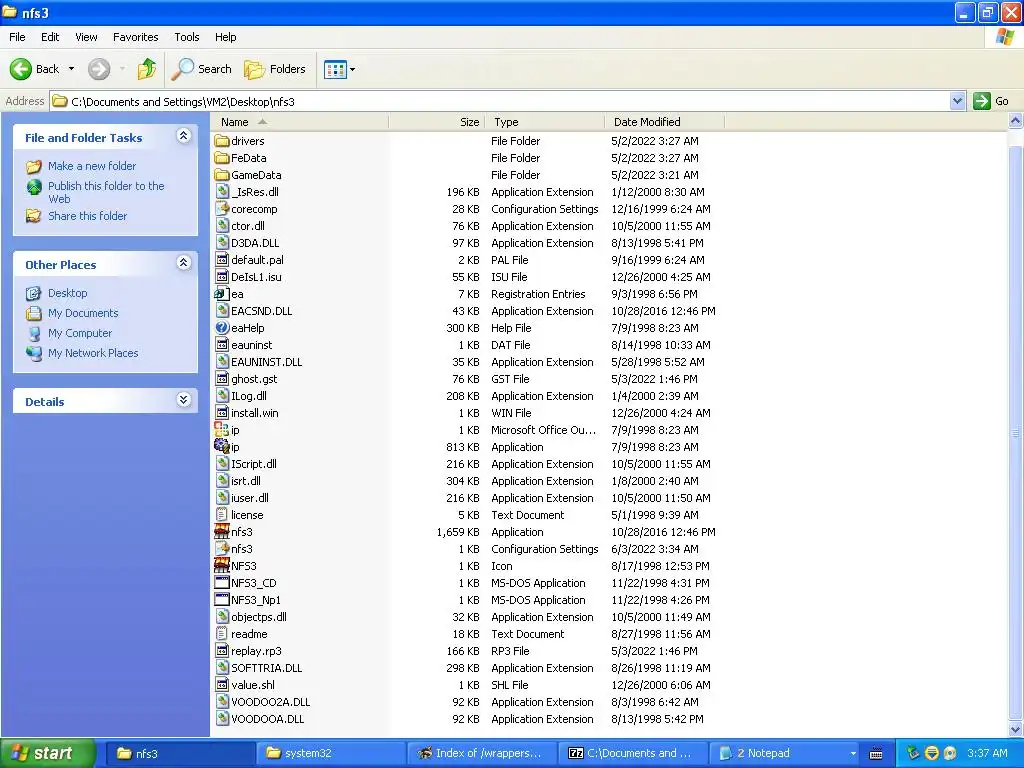This screenshot has width=1024, height=768.
Task: Expand the Details panel
Action: (x=184, y=400)
